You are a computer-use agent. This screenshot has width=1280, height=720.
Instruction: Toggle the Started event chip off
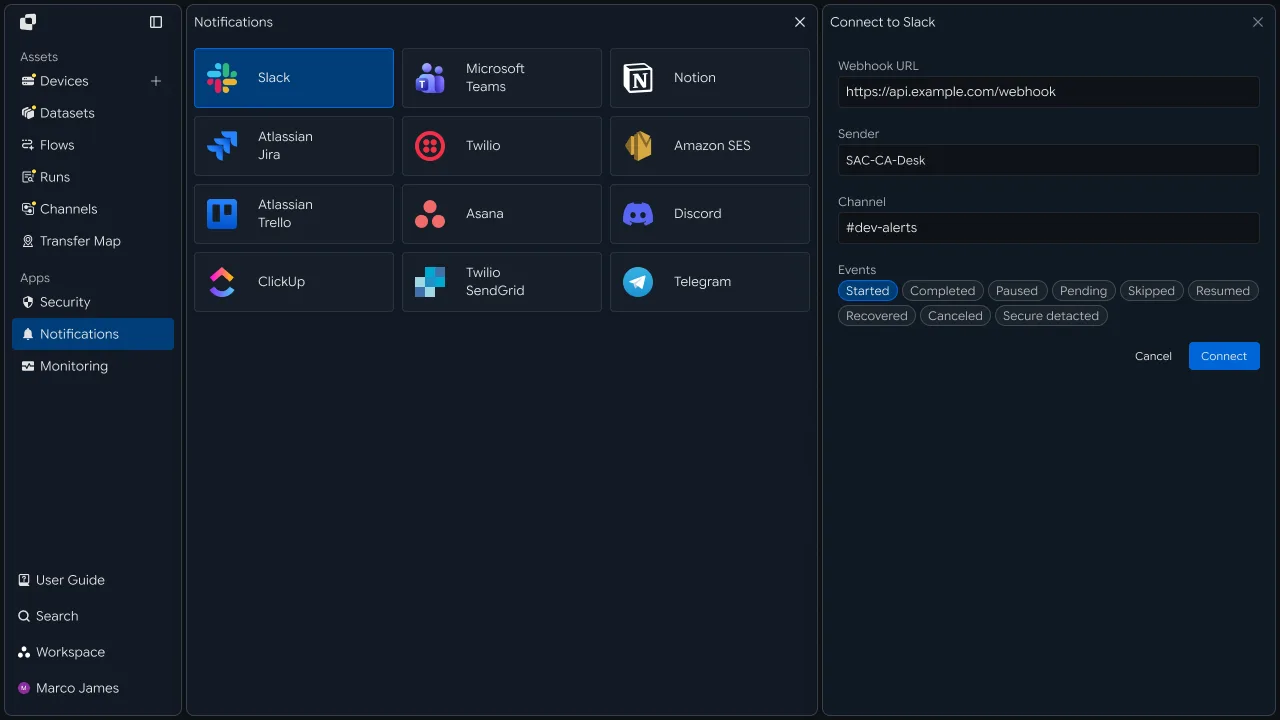(x=868, y=291)
